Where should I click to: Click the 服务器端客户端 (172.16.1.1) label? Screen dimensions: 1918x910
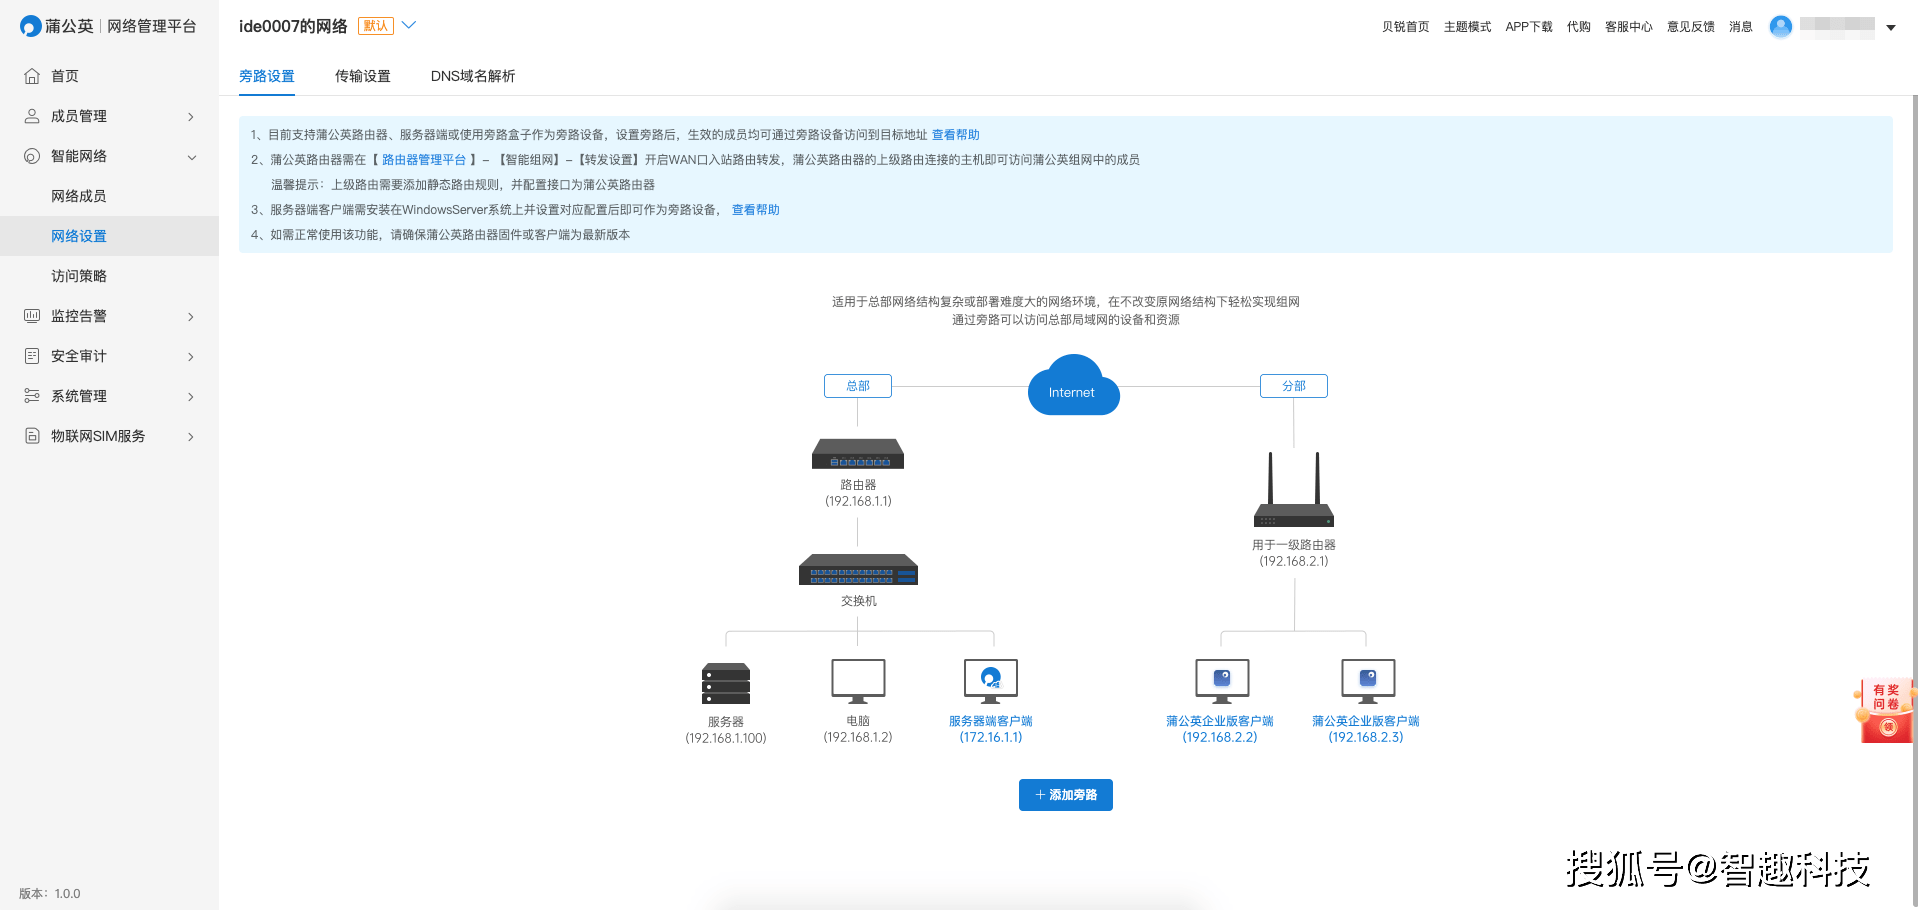pos(991,729)
